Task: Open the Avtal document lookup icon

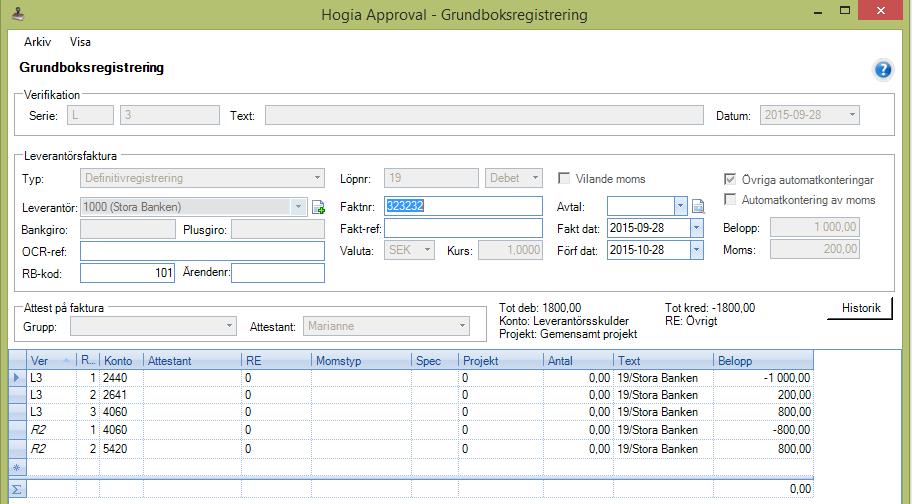Action: [698, 206]
